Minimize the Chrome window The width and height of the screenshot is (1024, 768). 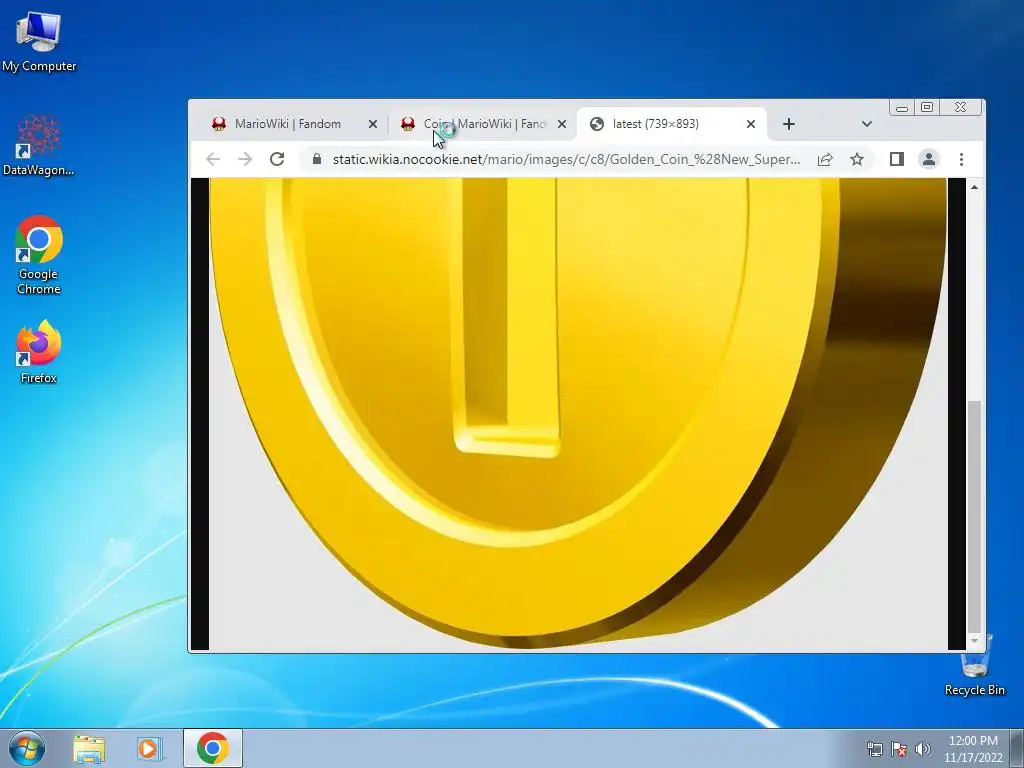902,108
